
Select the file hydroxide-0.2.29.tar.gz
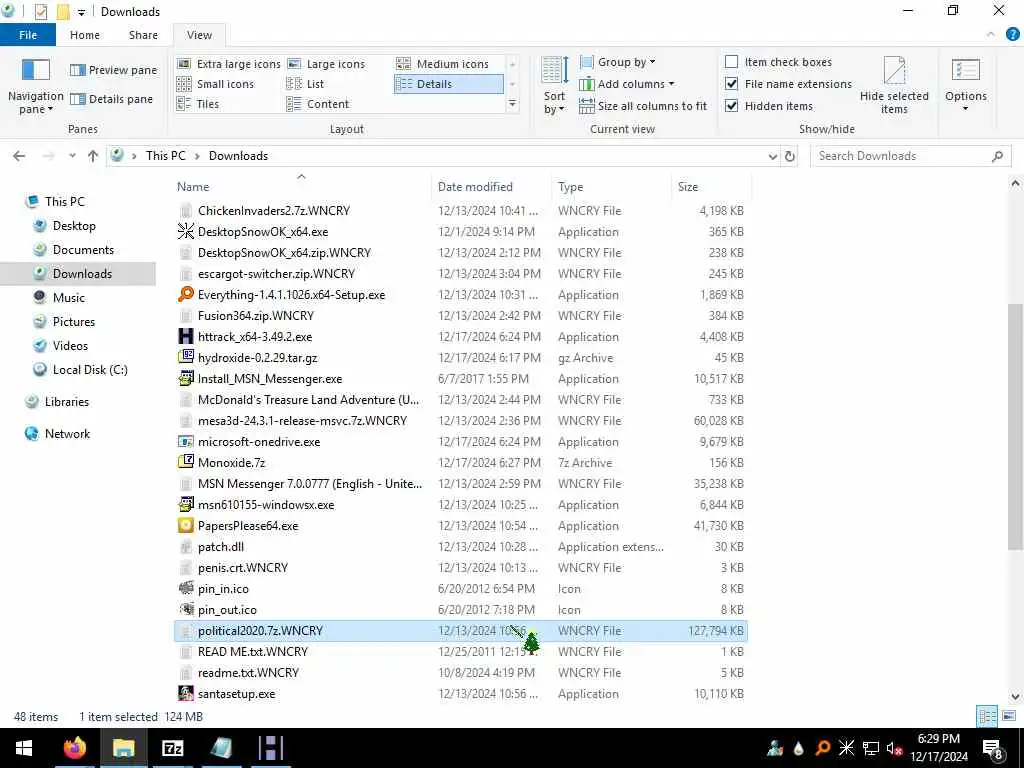point(257,358)
